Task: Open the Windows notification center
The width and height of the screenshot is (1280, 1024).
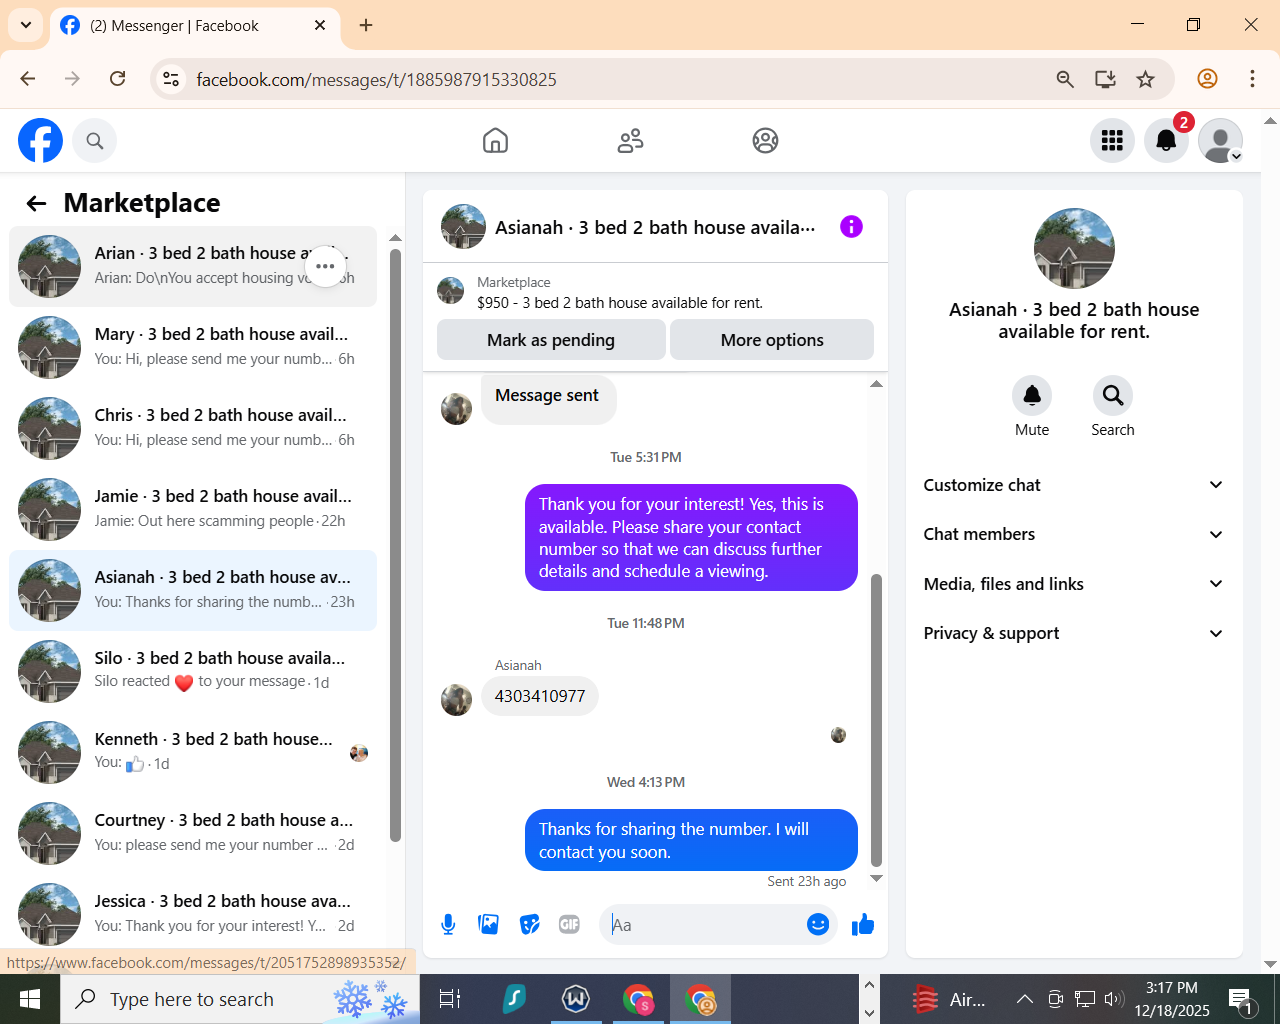Action: [1241, 999]
